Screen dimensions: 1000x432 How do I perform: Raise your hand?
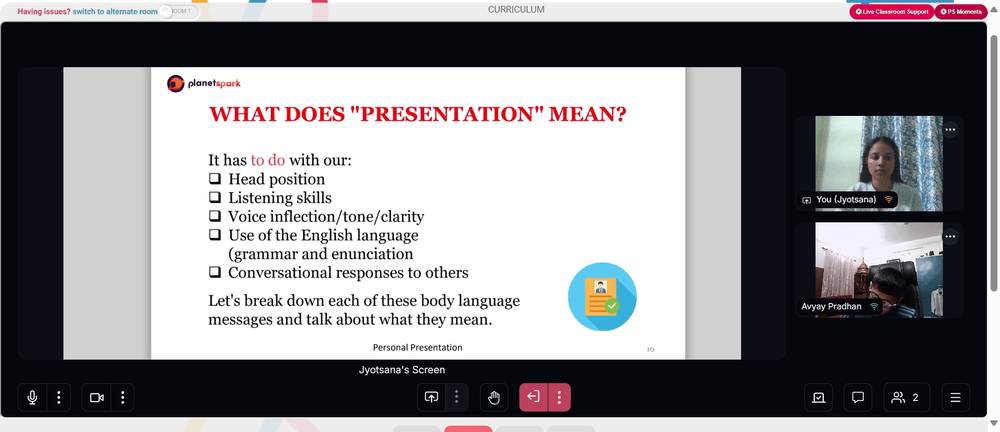click(x=494, y=398)
